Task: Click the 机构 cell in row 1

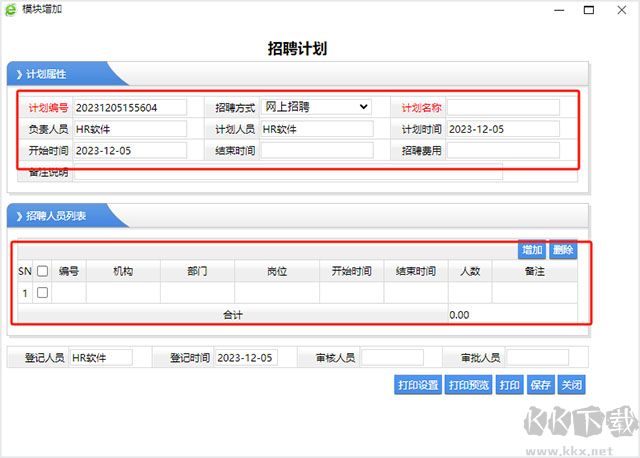Action: [123, 293]
